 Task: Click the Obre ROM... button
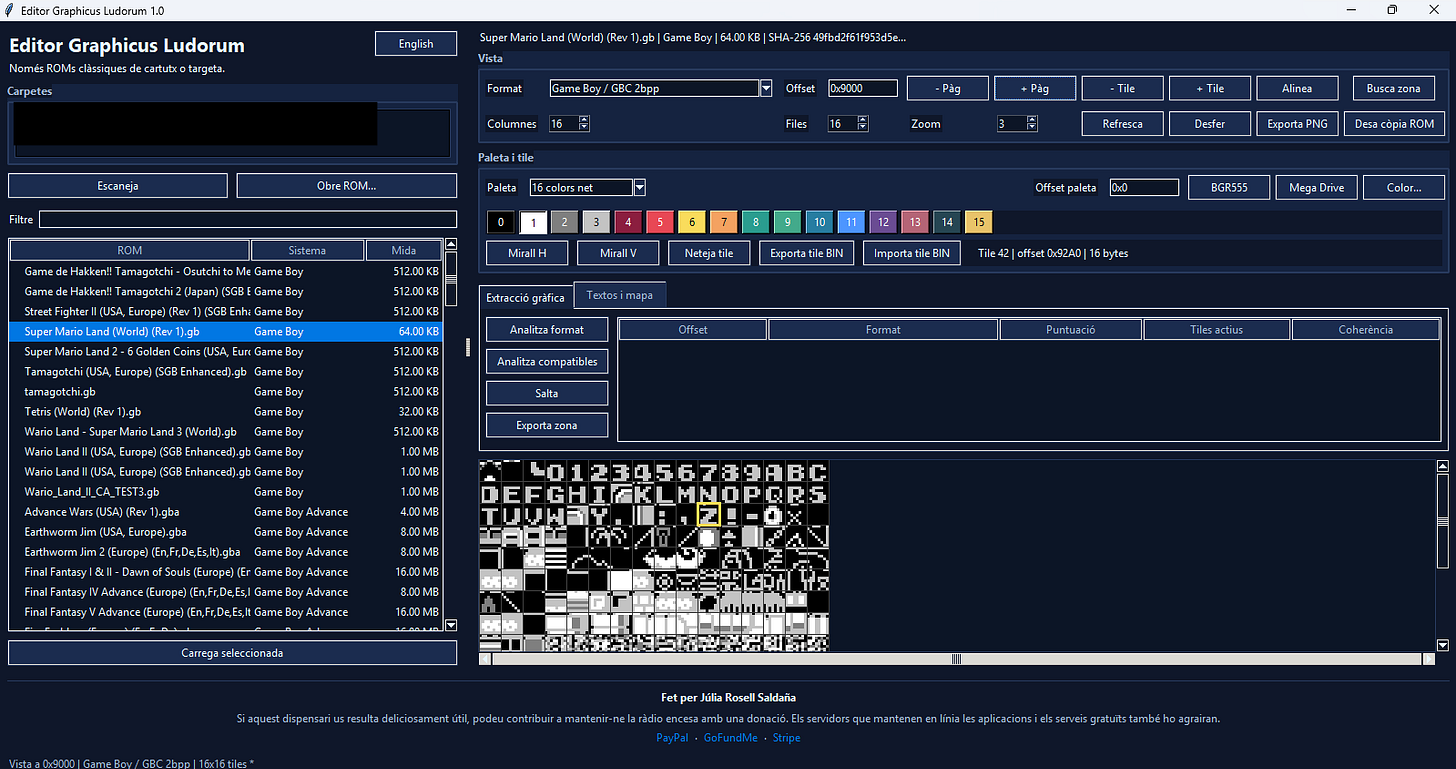[346, 186]
